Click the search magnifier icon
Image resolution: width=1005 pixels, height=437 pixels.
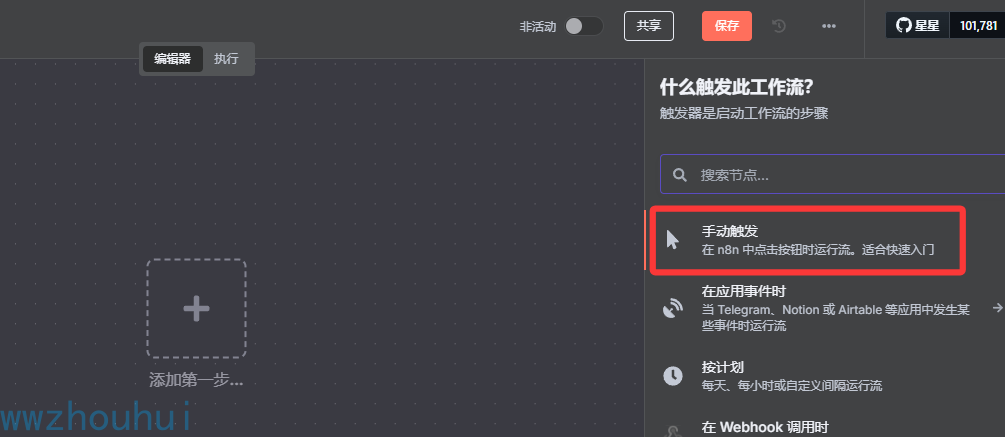coord(679,174)
